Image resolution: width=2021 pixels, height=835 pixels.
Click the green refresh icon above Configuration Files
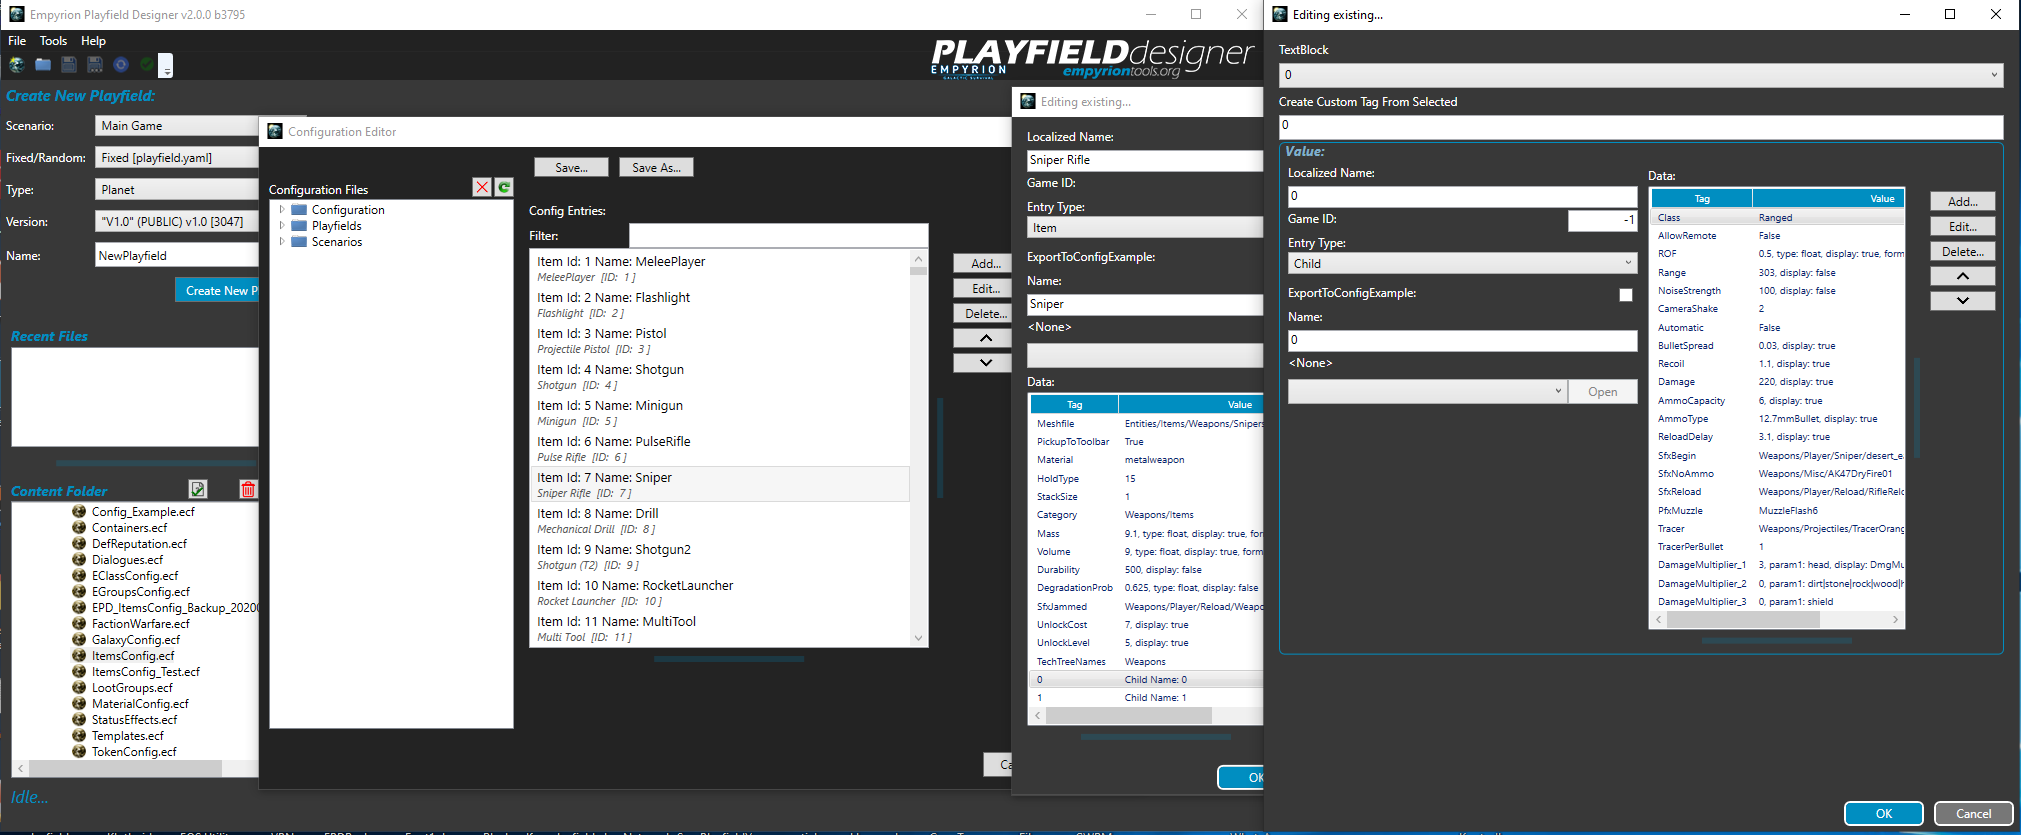coord(504,187)
